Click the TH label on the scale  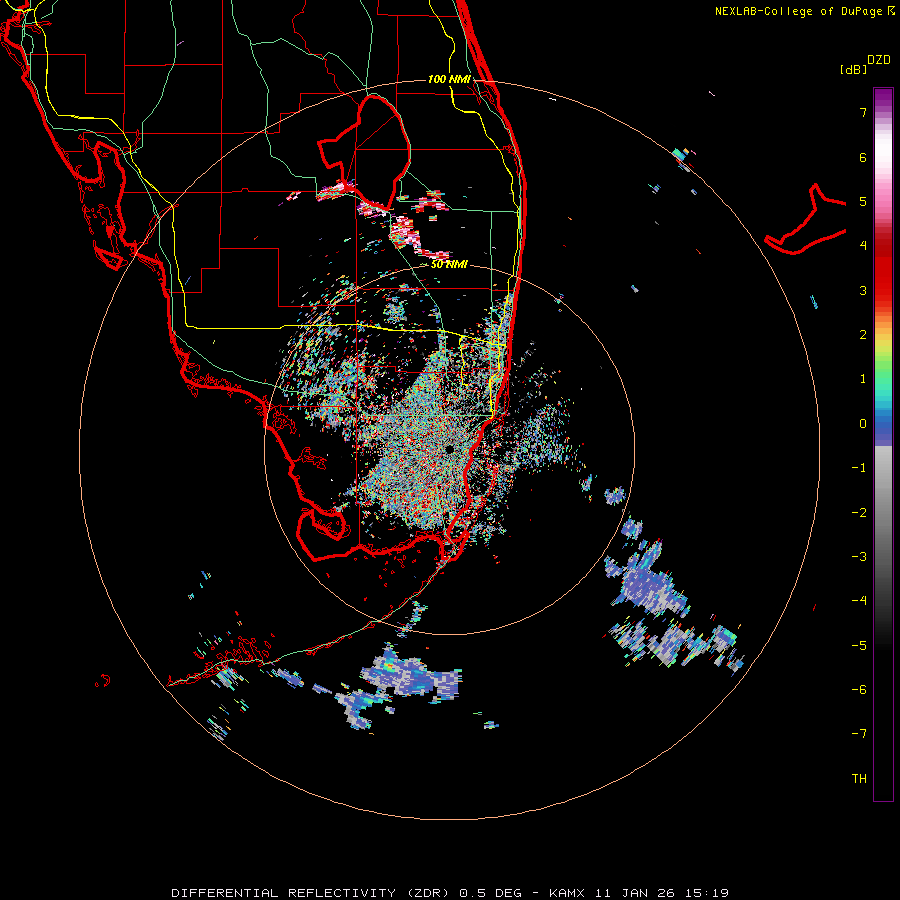point(859,779)
